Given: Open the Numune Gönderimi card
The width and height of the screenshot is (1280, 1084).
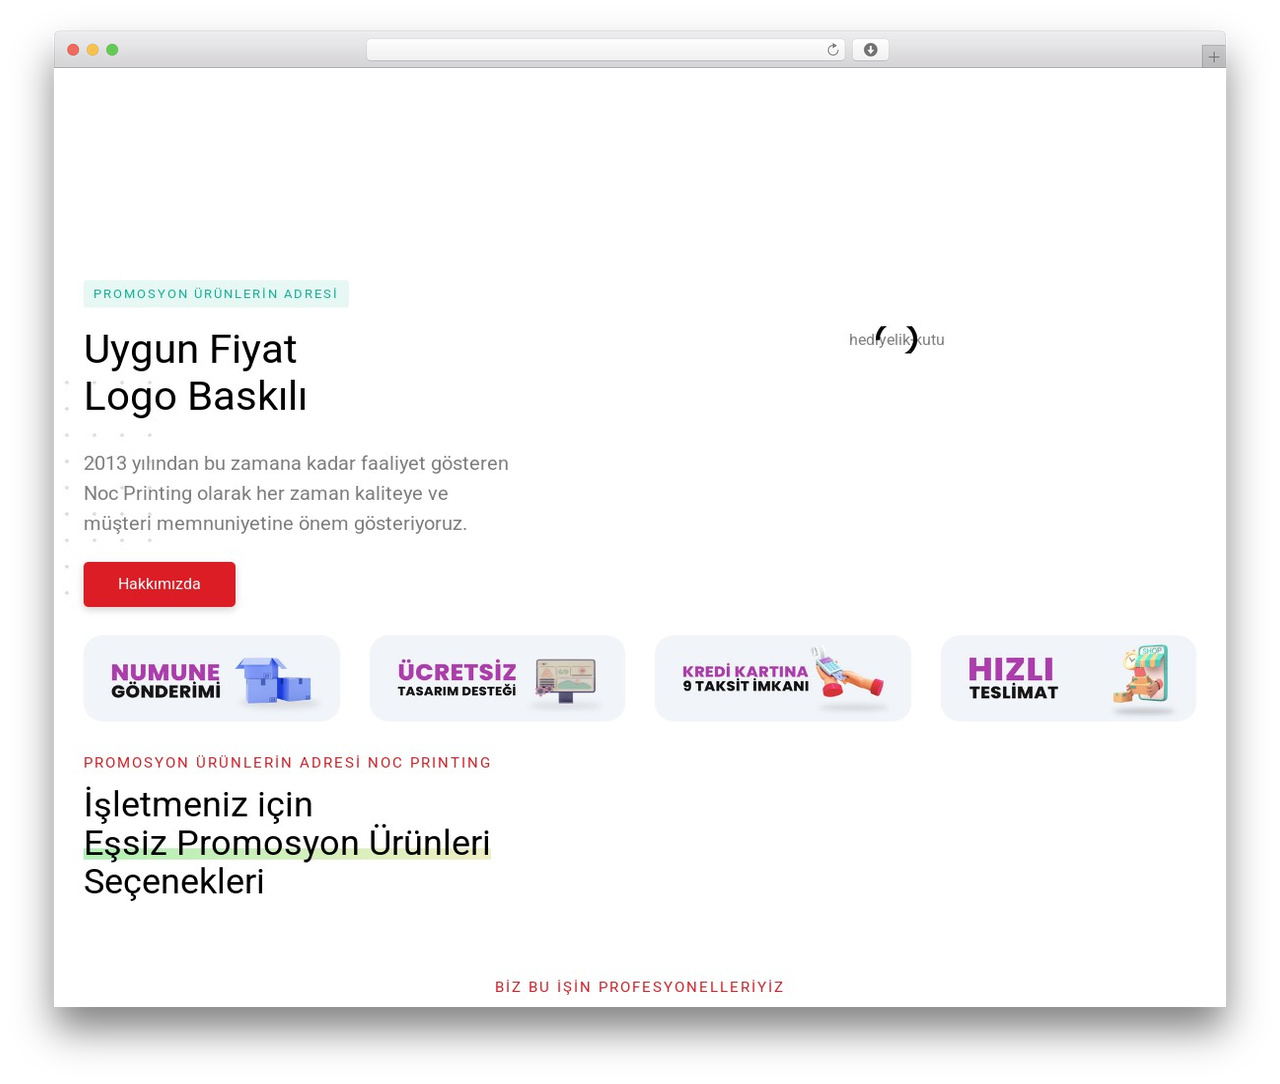Looking at the screenshot, I should tap(212, 678).
